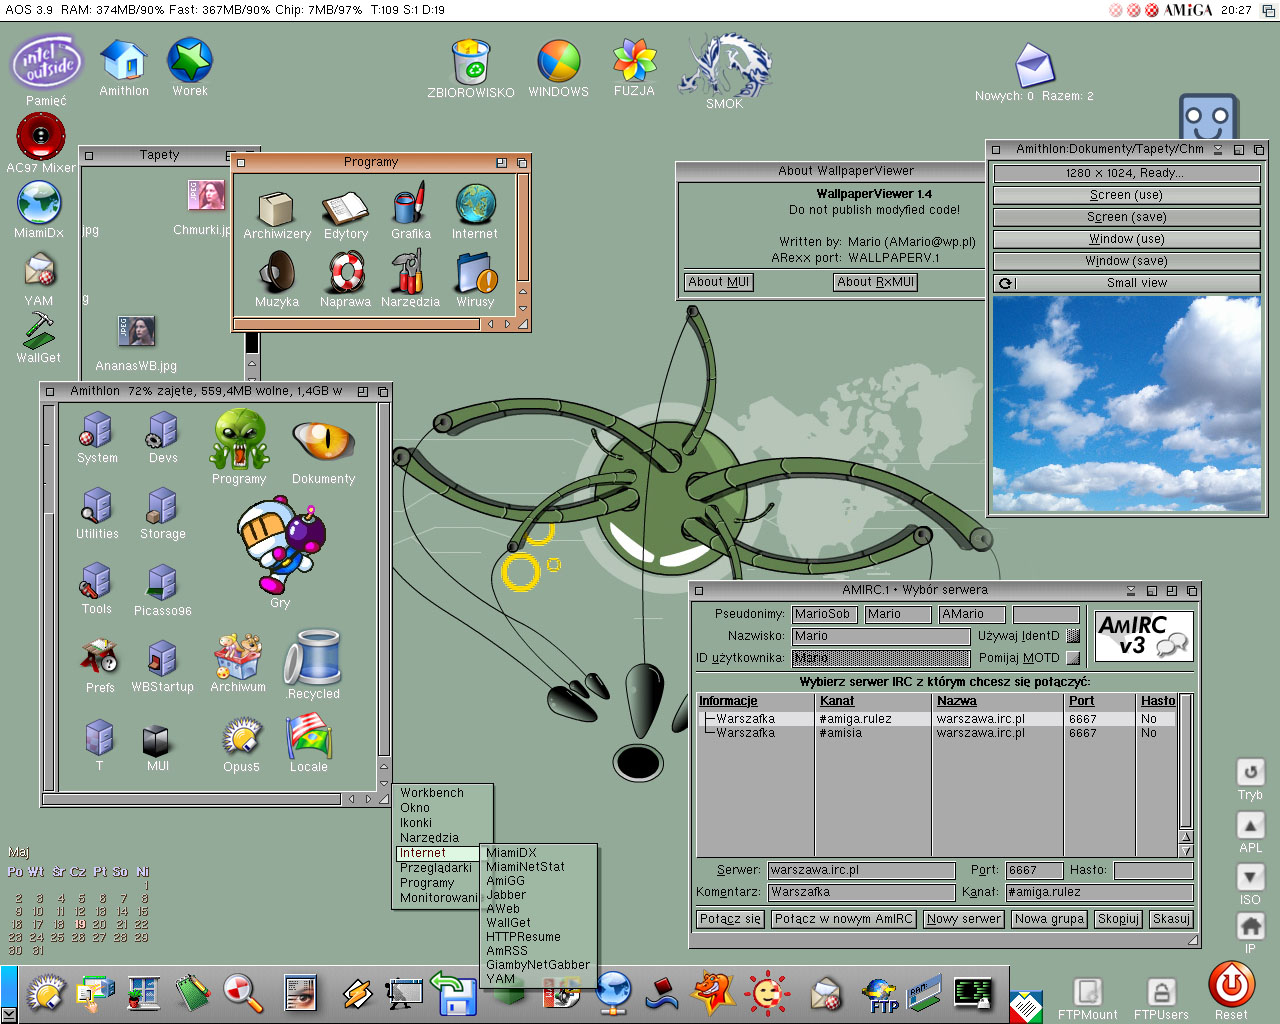1280x1024 pixels.
Task: Click the magnifier dock icon
Action: [242, 993]
